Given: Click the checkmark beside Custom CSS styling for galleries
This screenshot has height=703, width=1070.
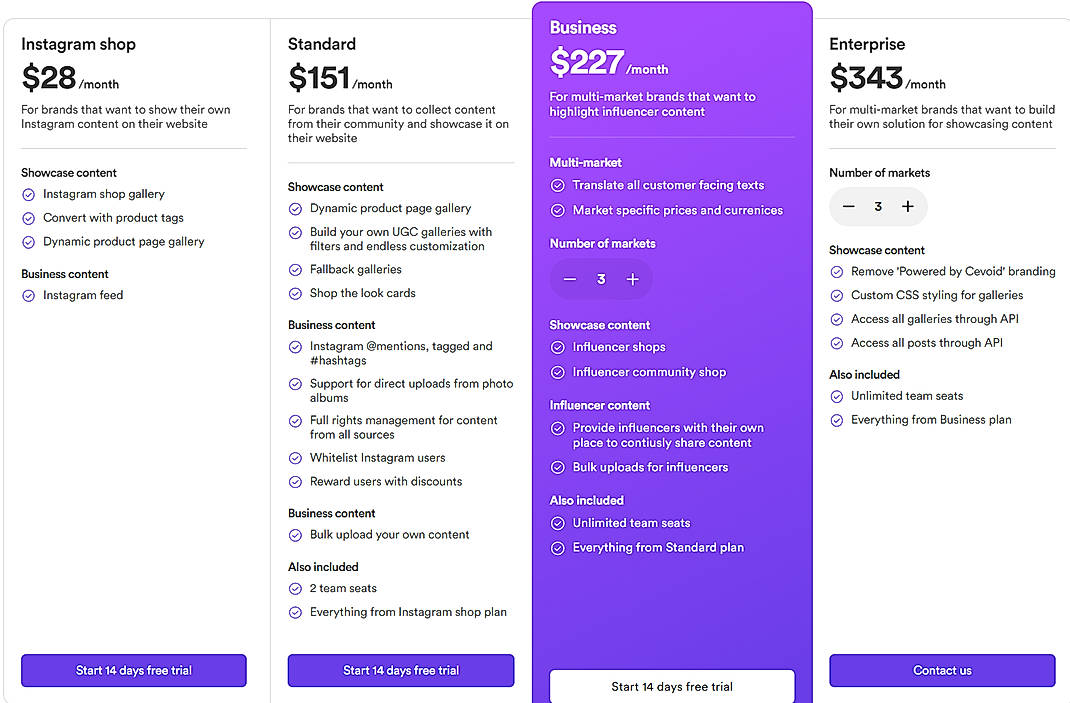Looking at the screenshot, I should (x=836, y=295).
